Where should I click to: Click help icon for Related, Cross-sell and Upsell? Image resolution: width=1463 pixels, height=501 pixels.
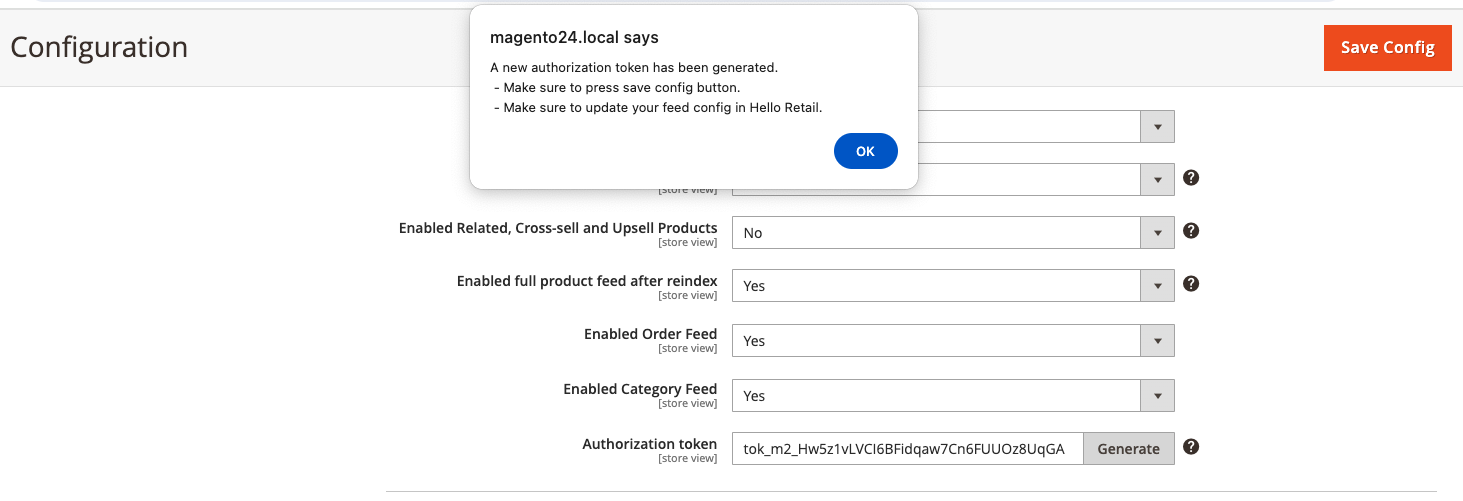tap(1191, 231)
